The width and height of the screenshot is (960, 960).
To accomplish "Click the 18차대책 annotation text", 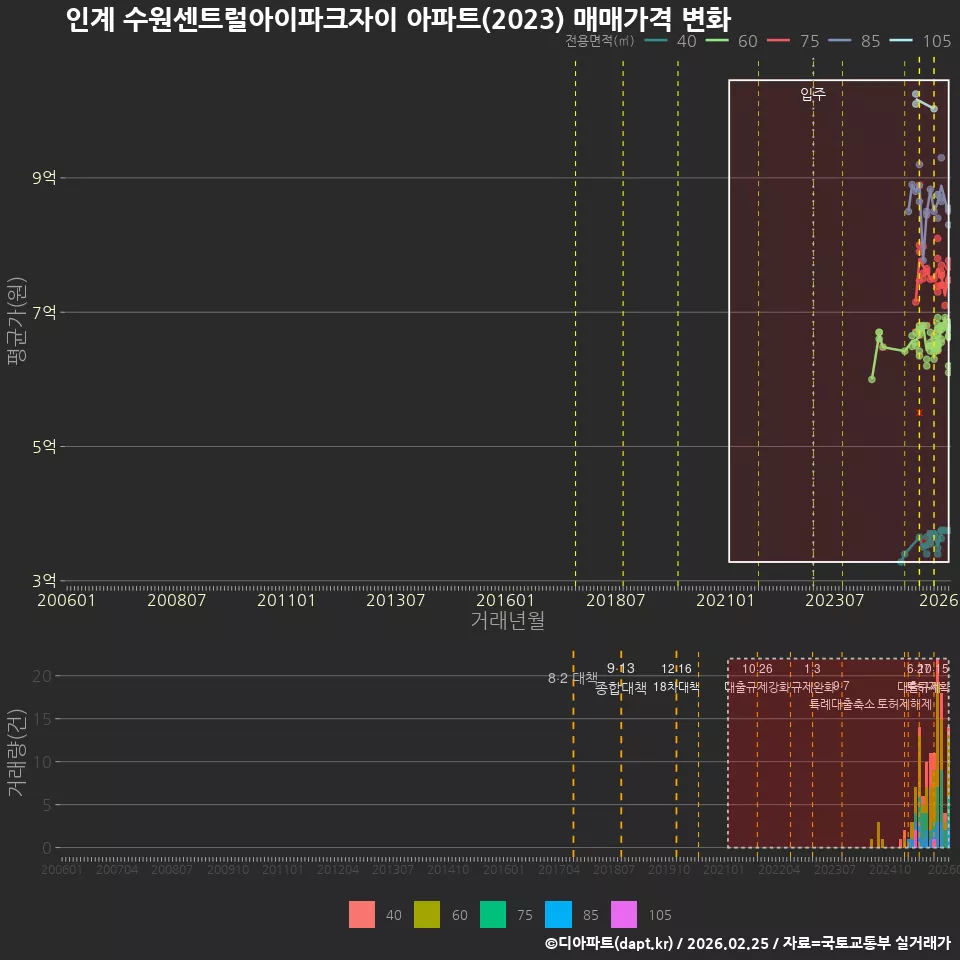I will point(676,687).
